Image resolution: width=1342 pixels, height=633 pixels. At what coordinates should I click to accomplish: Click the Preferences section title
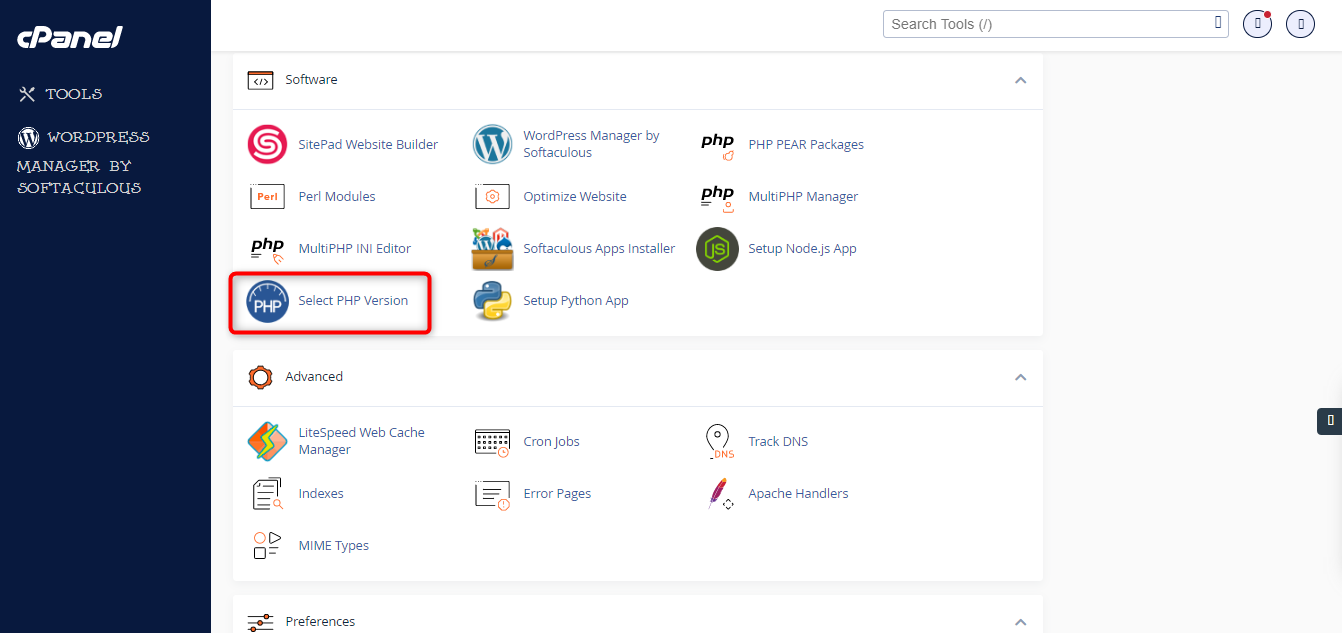pyautogui.click(x=320, y=622)
